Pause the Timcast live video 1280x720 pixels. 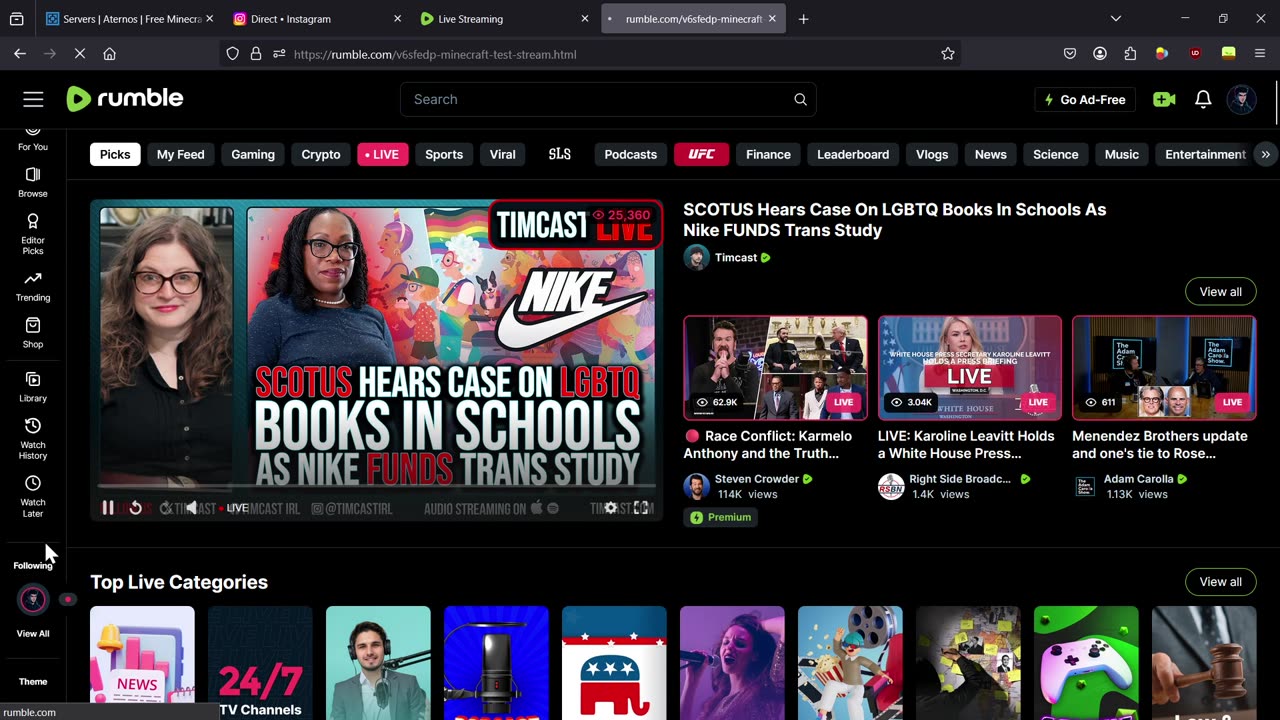pyautogui.click(x=108, y=508)
